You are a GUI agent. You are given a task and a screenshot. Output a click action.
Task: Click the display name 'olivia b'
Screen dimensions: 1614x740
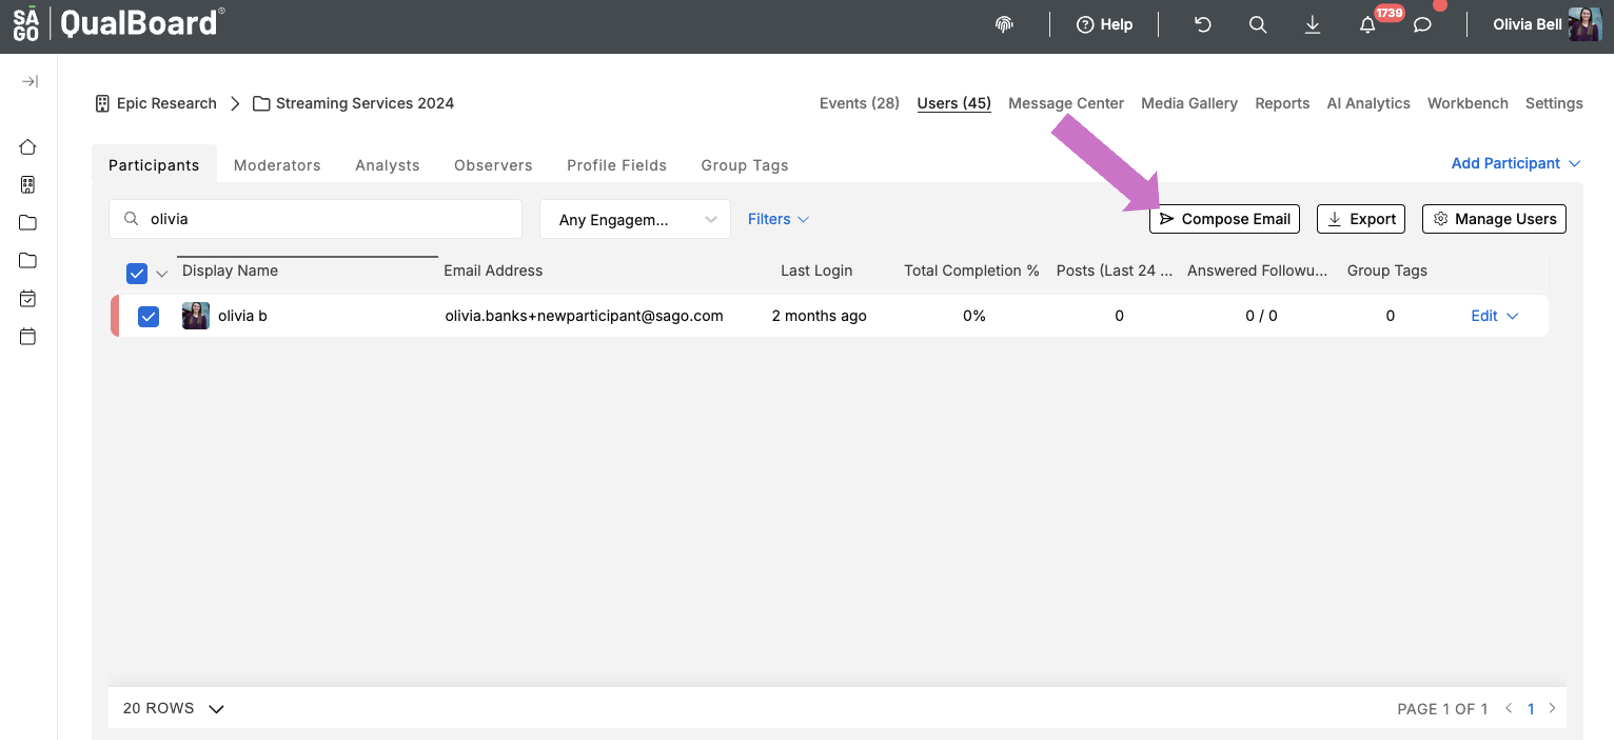tap(243, 316)
